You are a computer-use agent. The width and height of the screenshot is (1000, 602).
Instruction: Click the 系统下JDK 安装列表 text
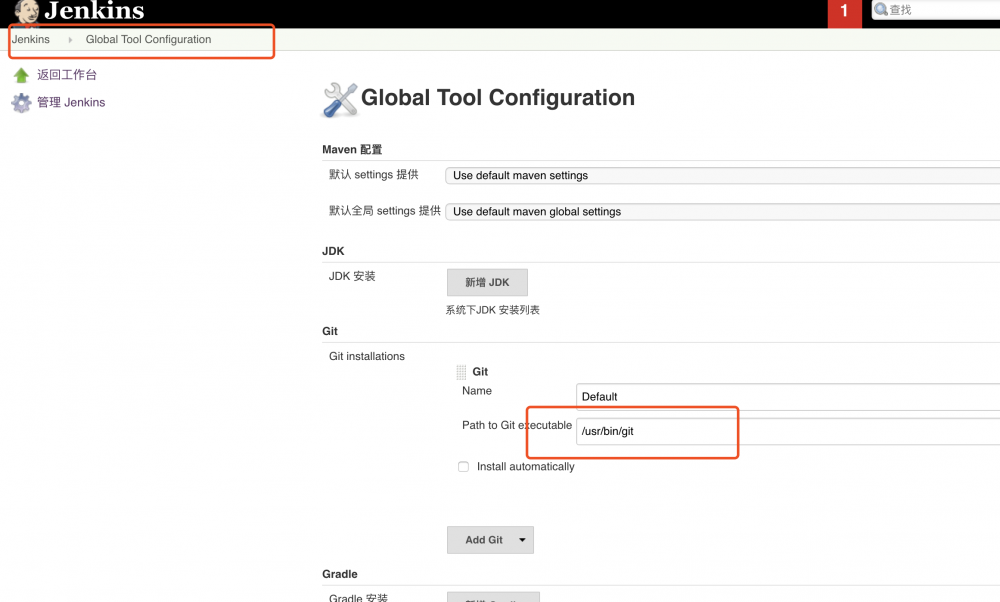[x=492, y=310]
